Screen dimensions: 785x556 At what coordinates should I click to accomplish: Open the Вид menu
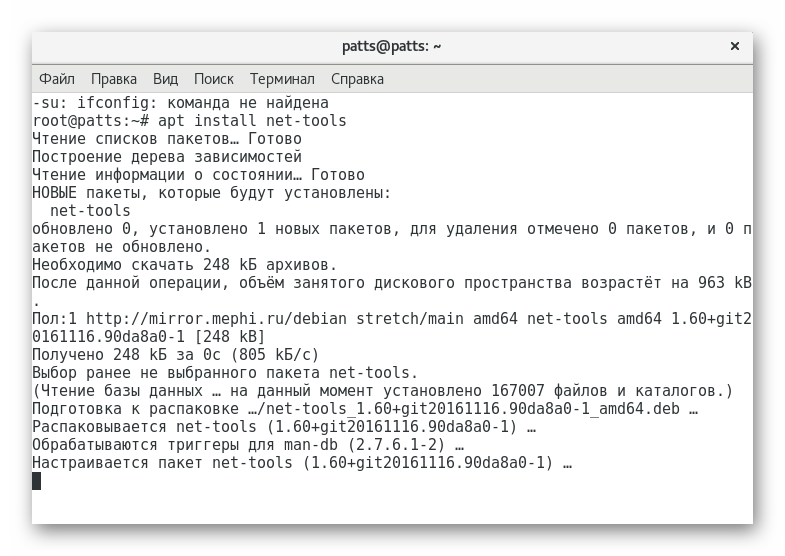(165, 79)
